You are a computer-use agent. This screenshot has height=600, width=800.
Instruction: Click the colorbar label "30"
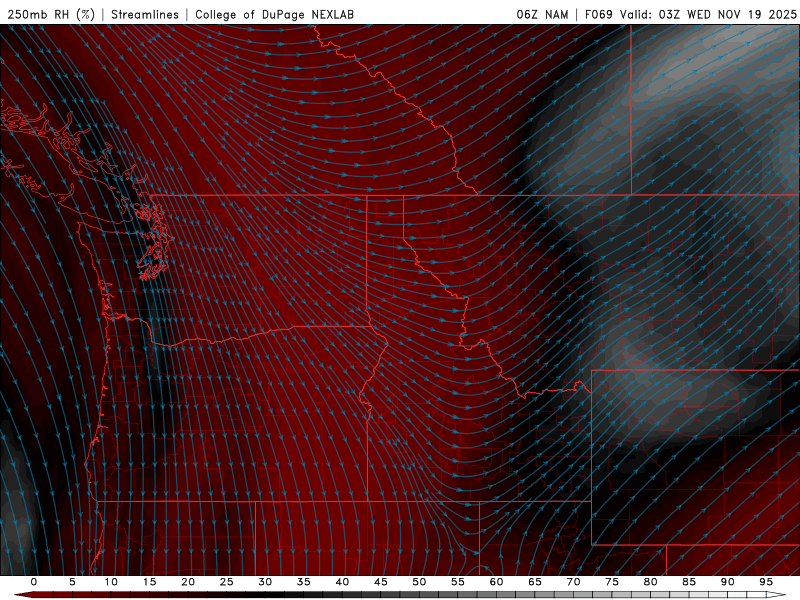tap(265, 582)
